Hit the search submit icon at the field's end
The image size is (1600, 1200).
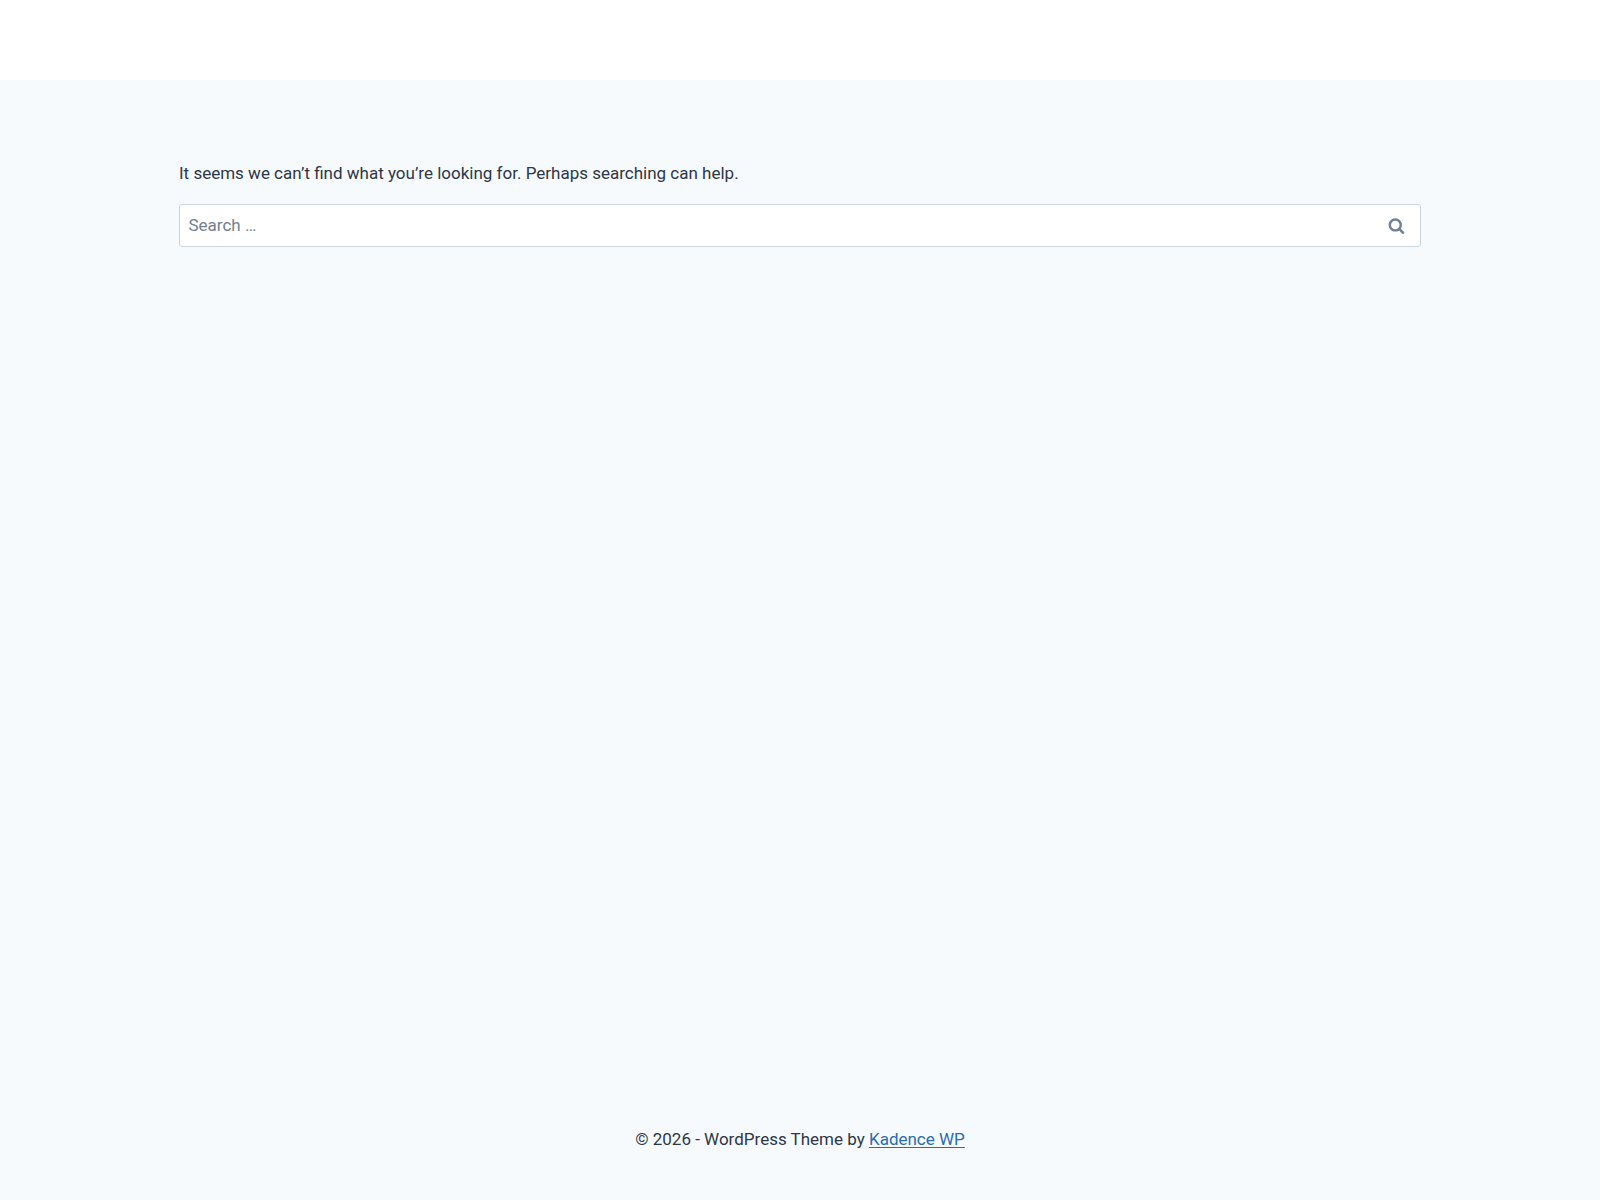click(1396, 226)
